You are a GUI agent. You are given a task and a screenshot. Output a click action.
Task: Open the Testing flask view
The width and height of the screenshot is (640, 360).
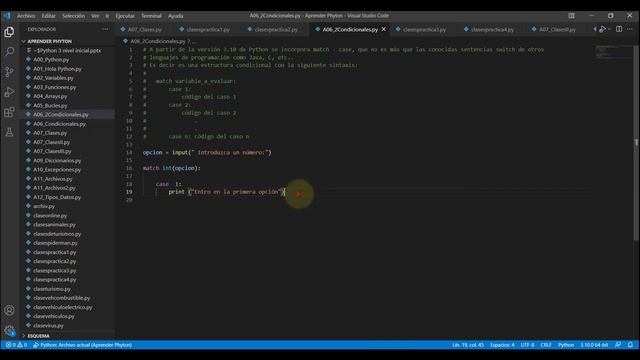pos(9,132)
